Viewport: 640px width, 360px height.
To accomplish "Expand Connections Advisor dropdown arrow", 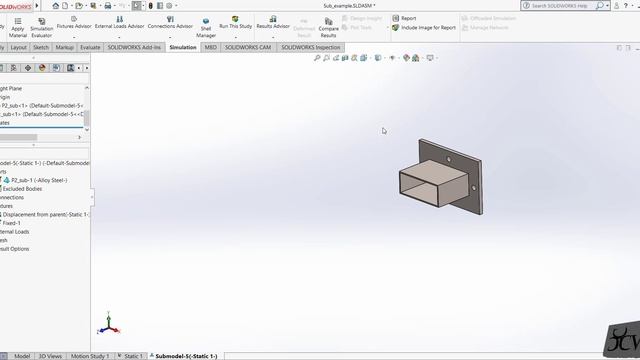I will (x=170, y=37).
